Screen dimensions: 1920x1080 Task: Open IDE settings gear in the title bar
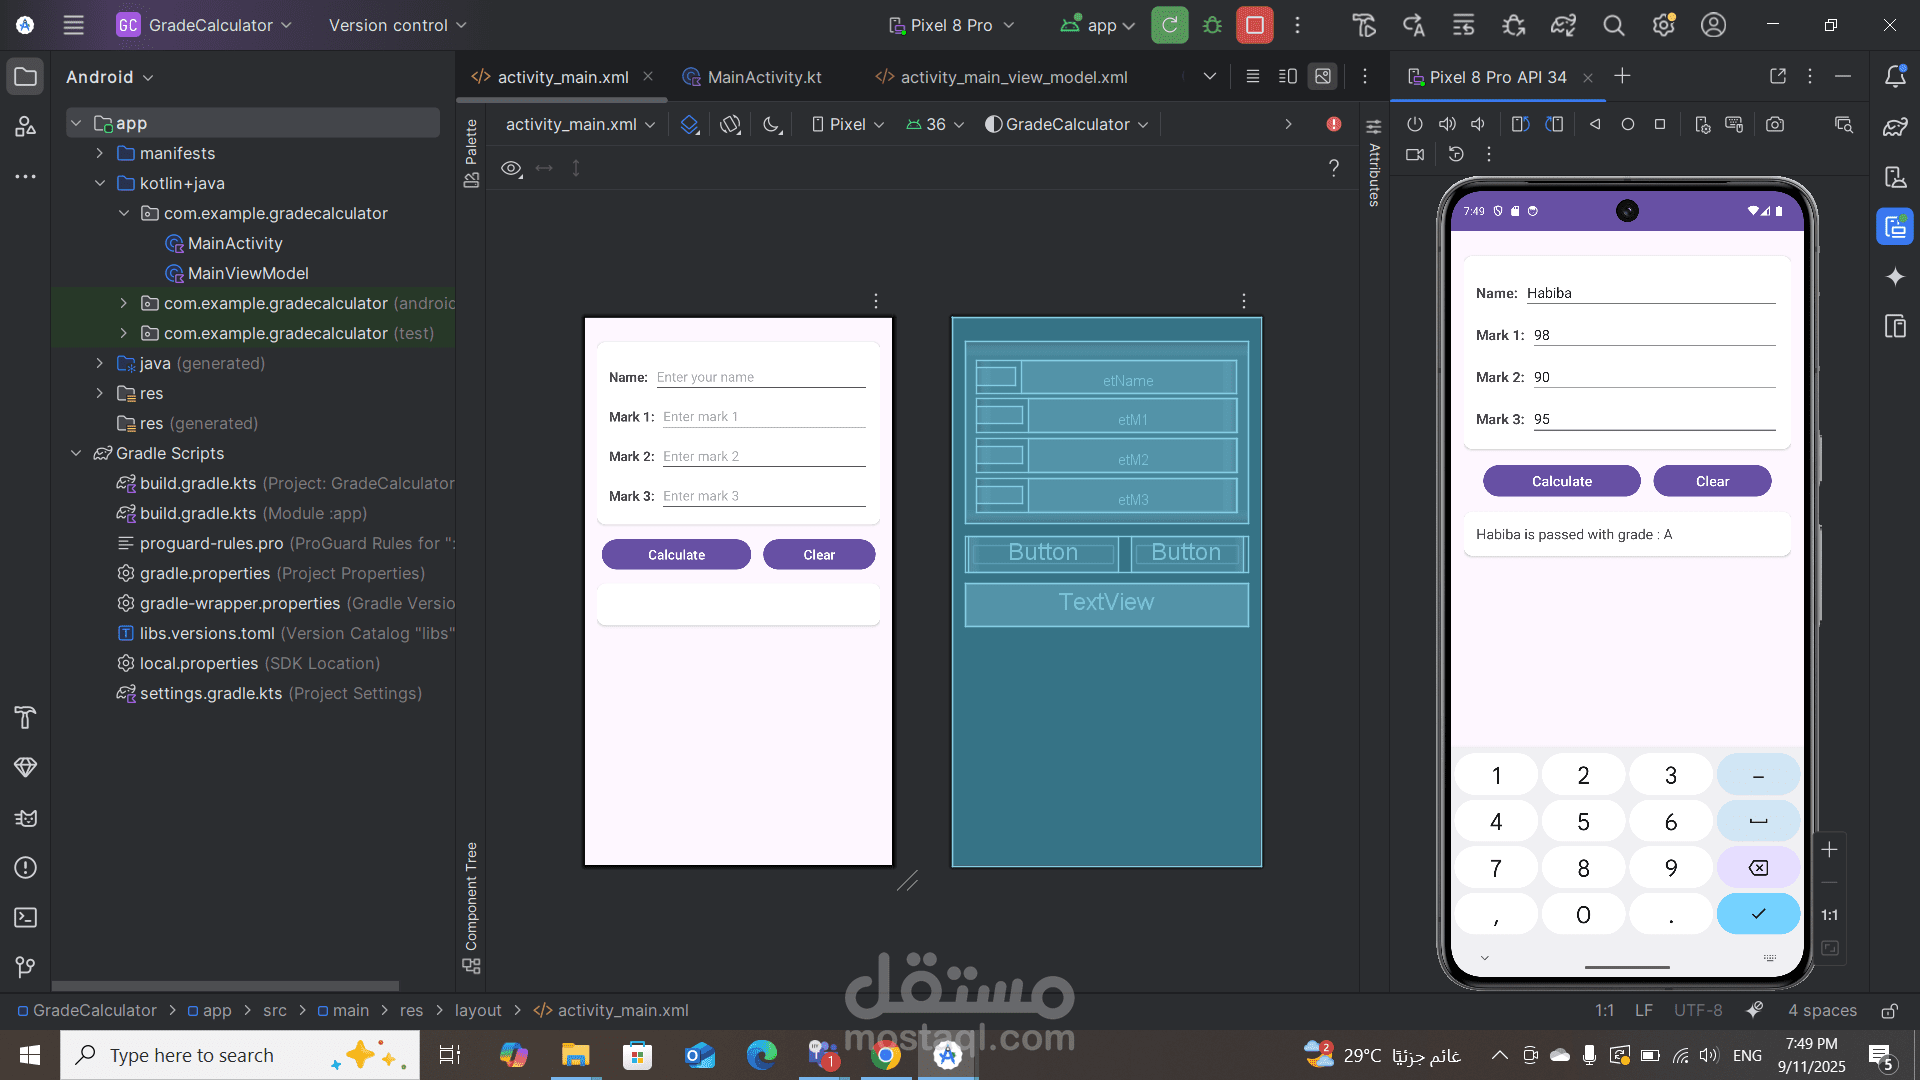click(x=1663, y=25)
